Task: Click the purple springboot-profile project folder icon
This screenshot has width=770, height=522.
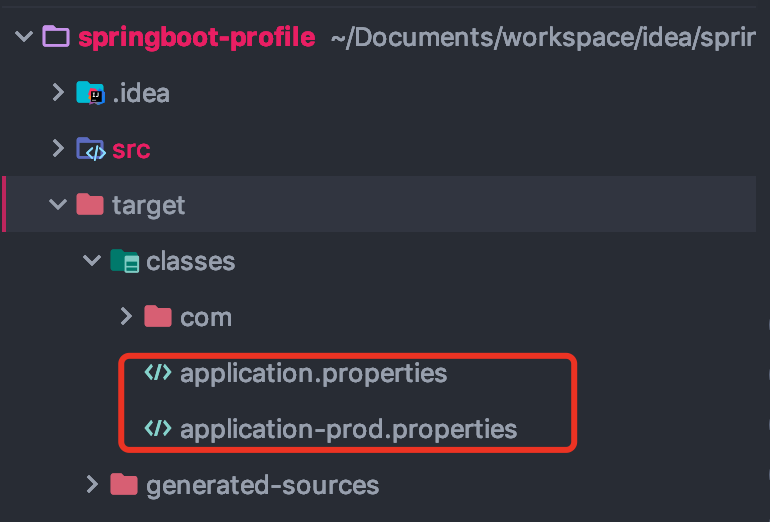Action: tap(56, 38)
